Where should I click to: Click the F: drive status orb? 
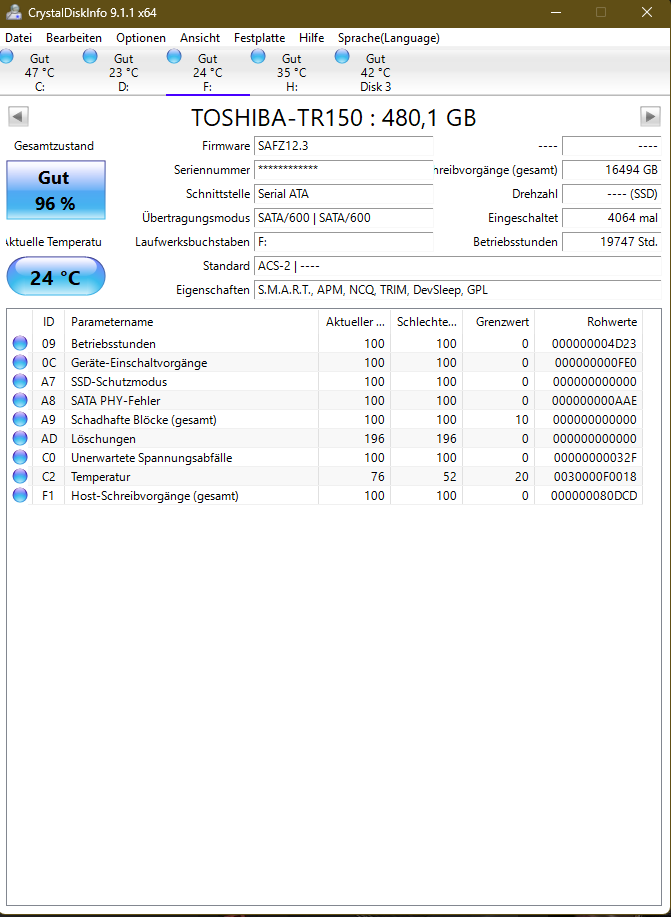(174, 56)
